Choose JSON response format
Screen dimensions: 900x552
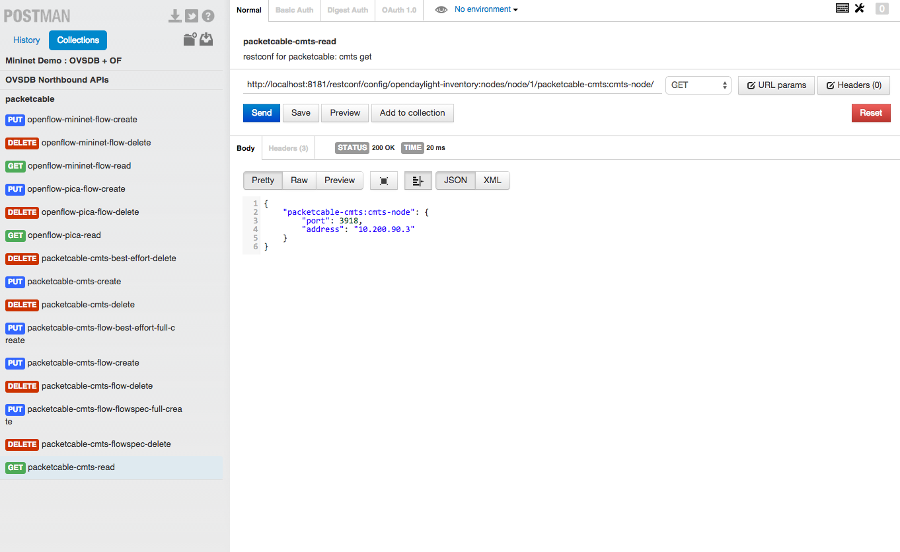(x=455, y=180)
